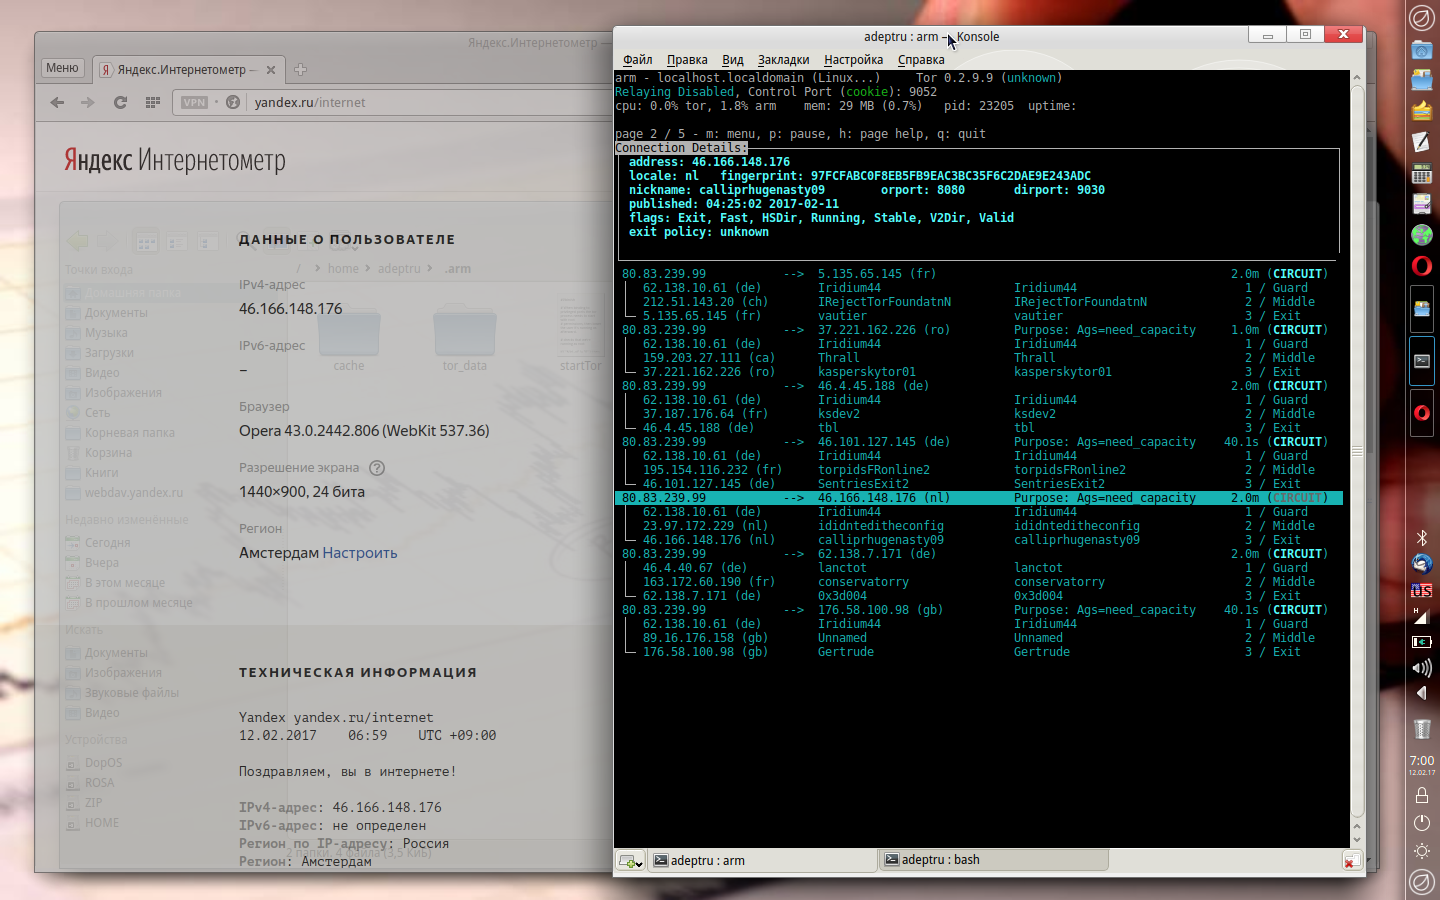Screen dimensions: 1440x900
Task: Click the Opera back navigation arrow
Action: (57, 102)
